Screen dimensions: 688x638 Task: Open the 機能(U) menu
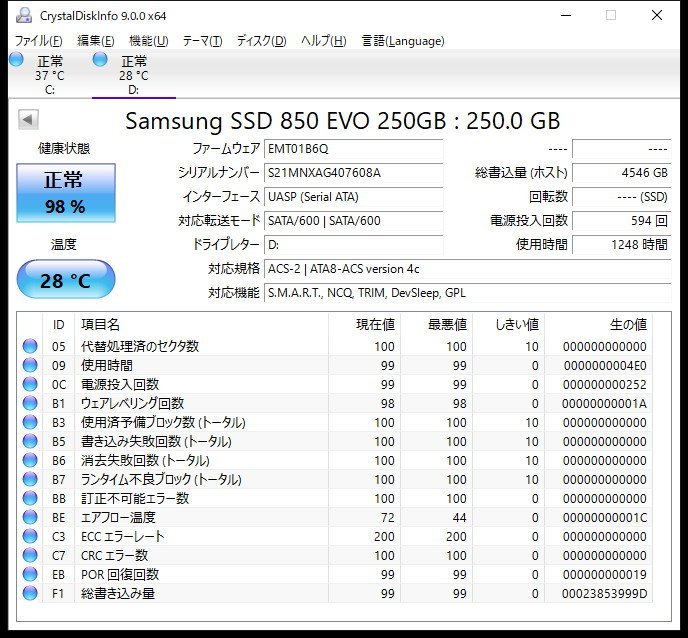(x=149, y=41)
